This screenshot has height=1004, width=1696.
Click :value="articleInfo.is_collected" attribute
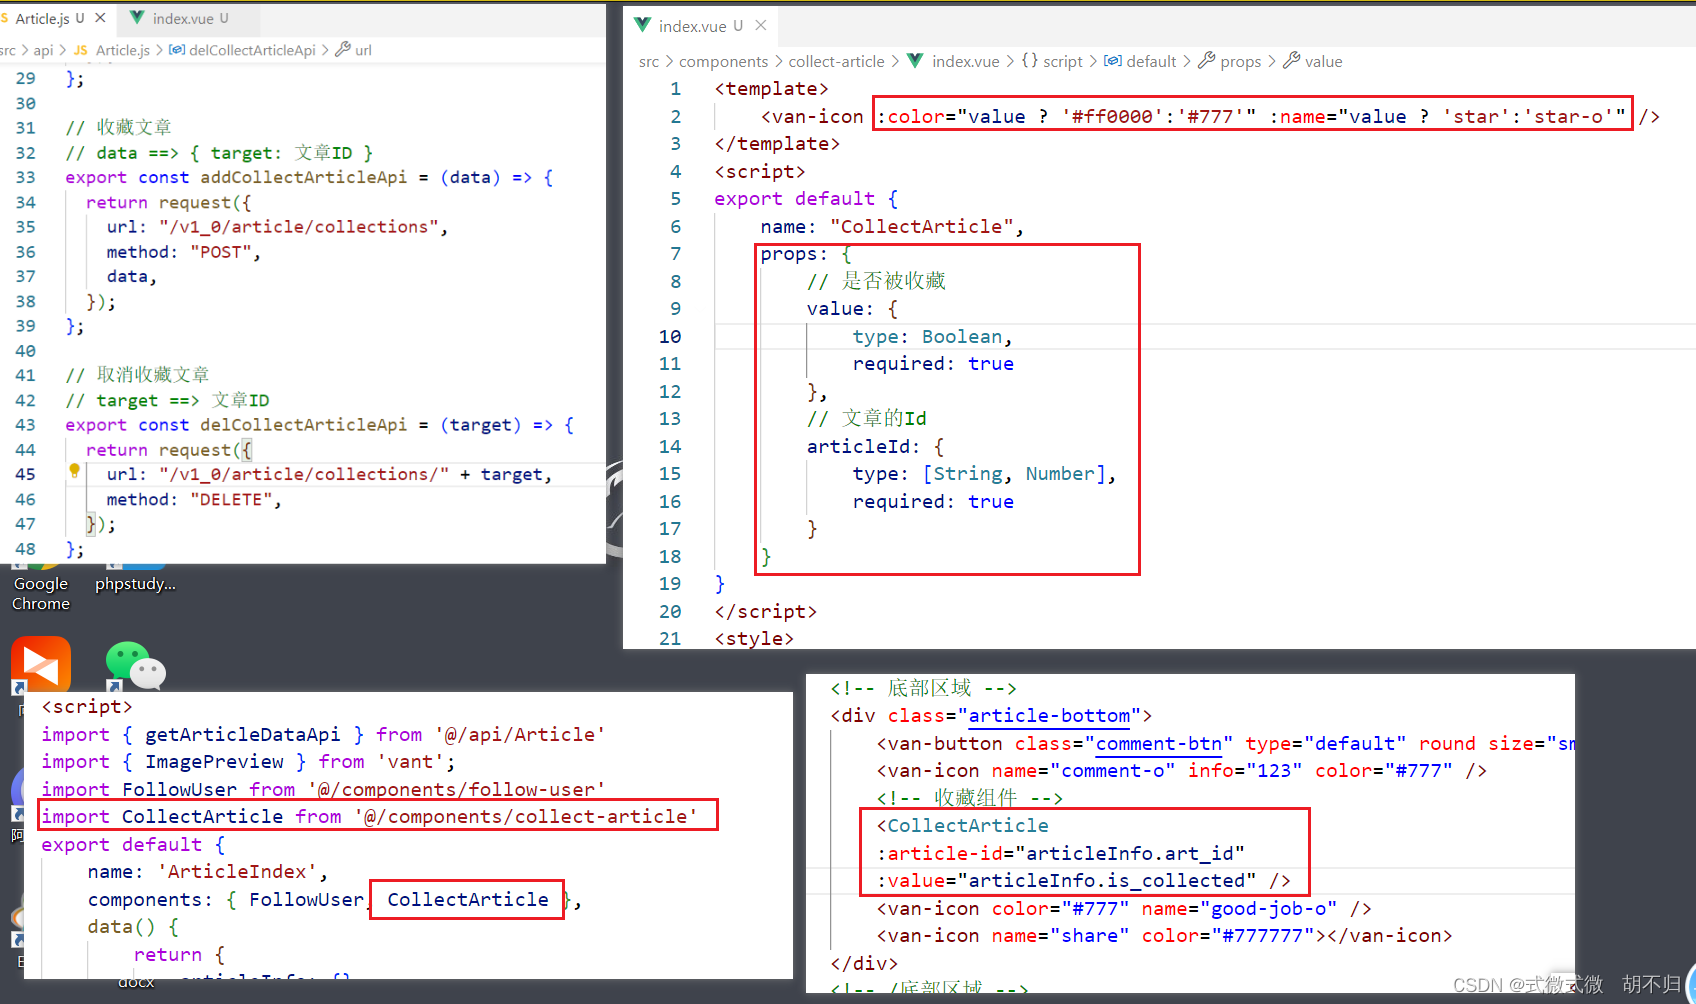(x=1066, y=881)
